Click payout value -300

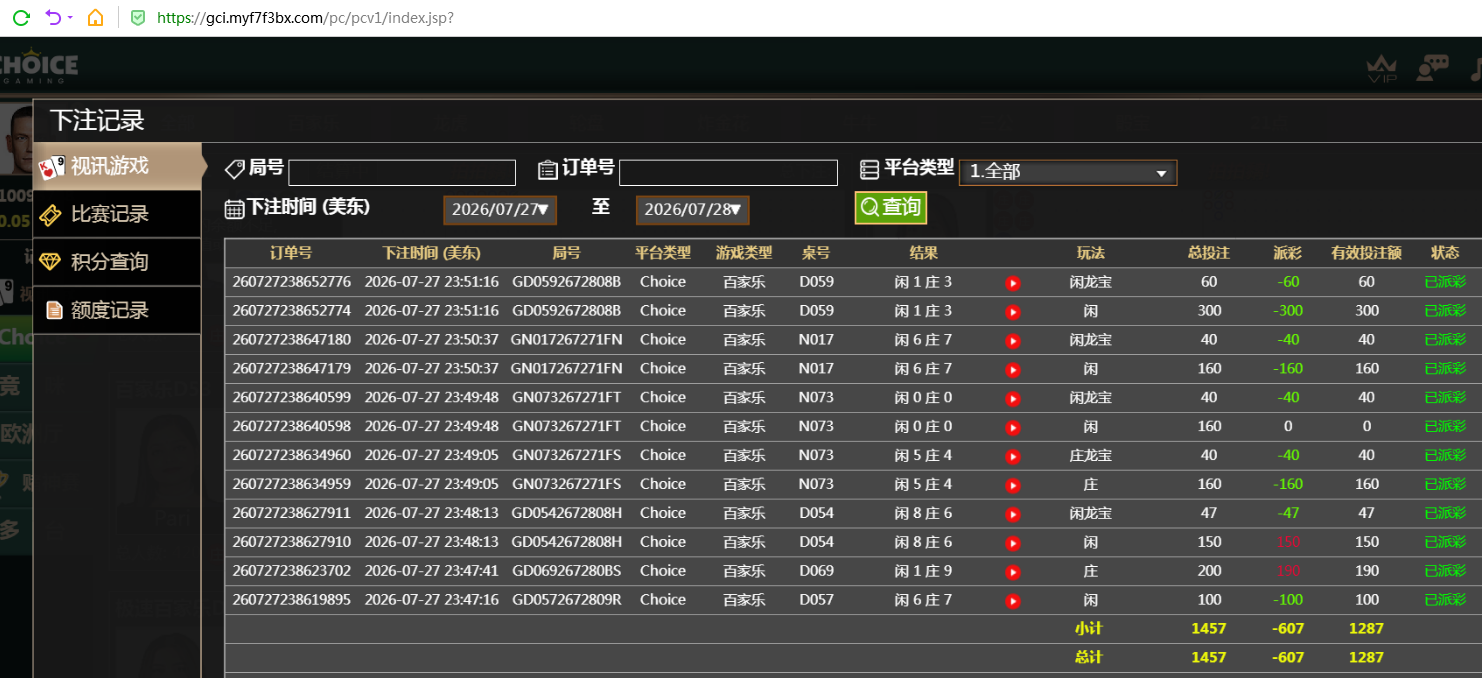[x=1288, y=311]
